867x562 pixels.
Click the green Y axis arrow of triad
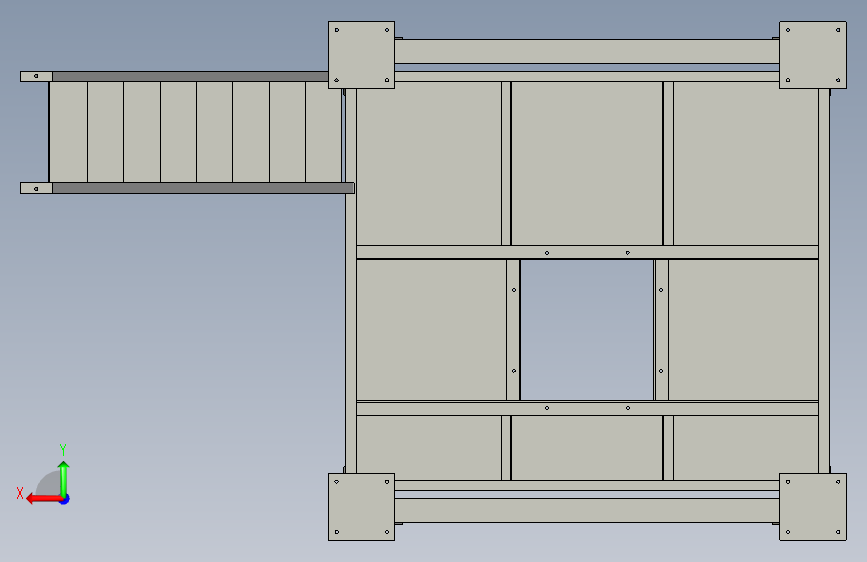[x=64, y=480]
